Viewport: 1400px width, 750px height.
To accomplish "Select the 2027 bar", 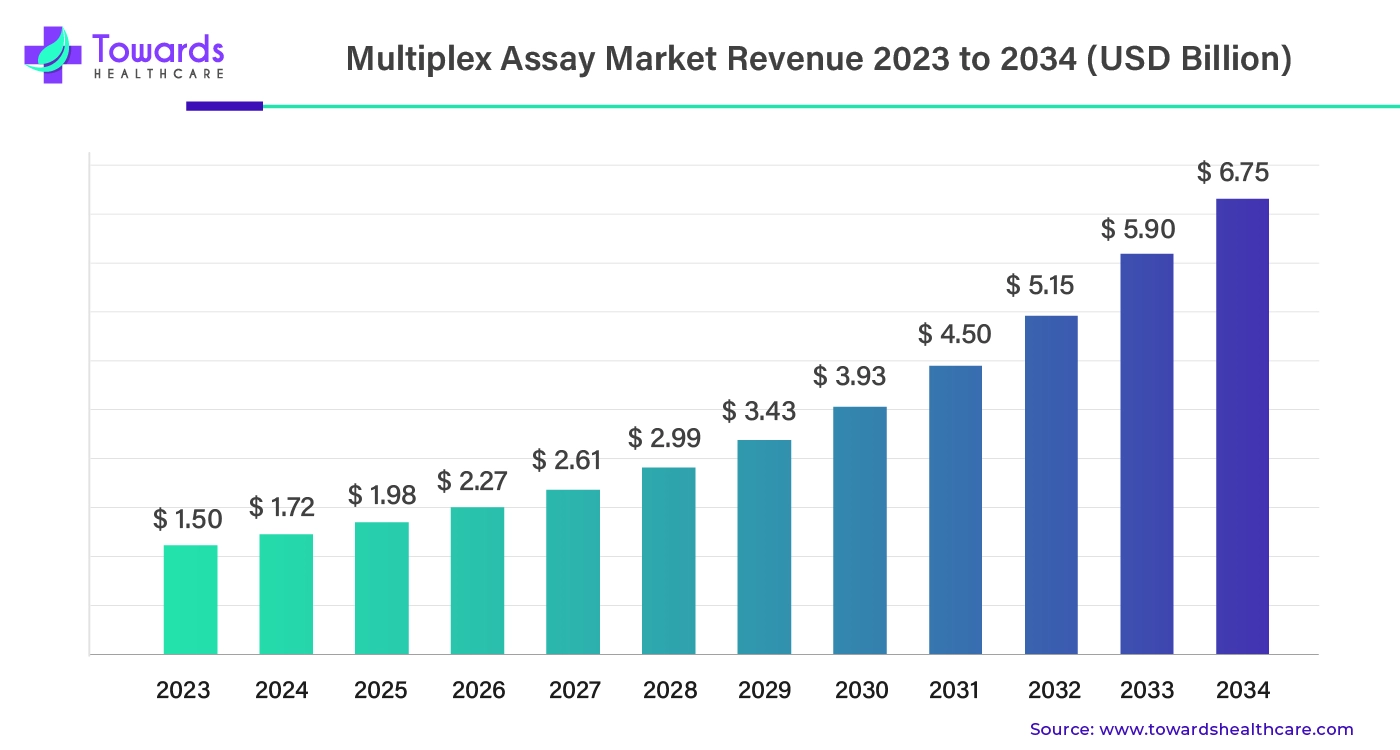I will click(x=573, y=572).
